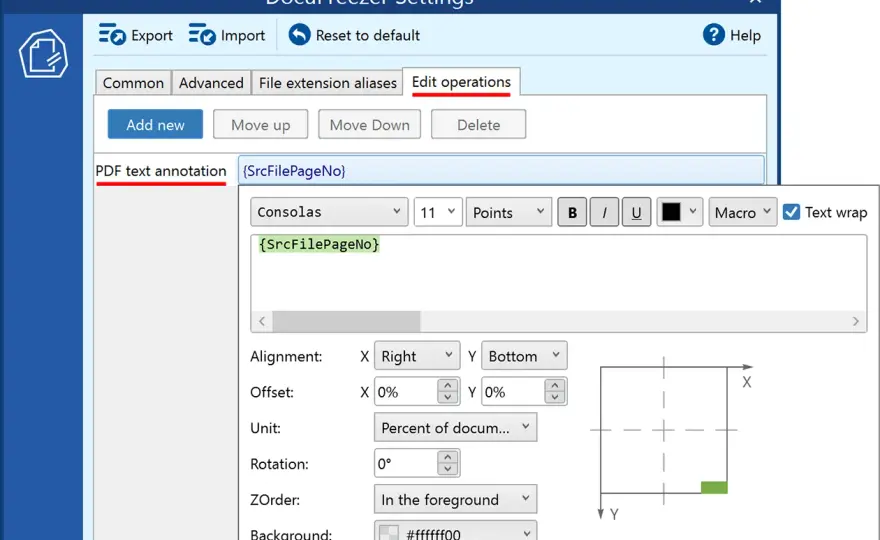This screenshot has width=880, height=540.
Task: Open the Y alignment Bottom dropdown
Action: click(524, 356)
